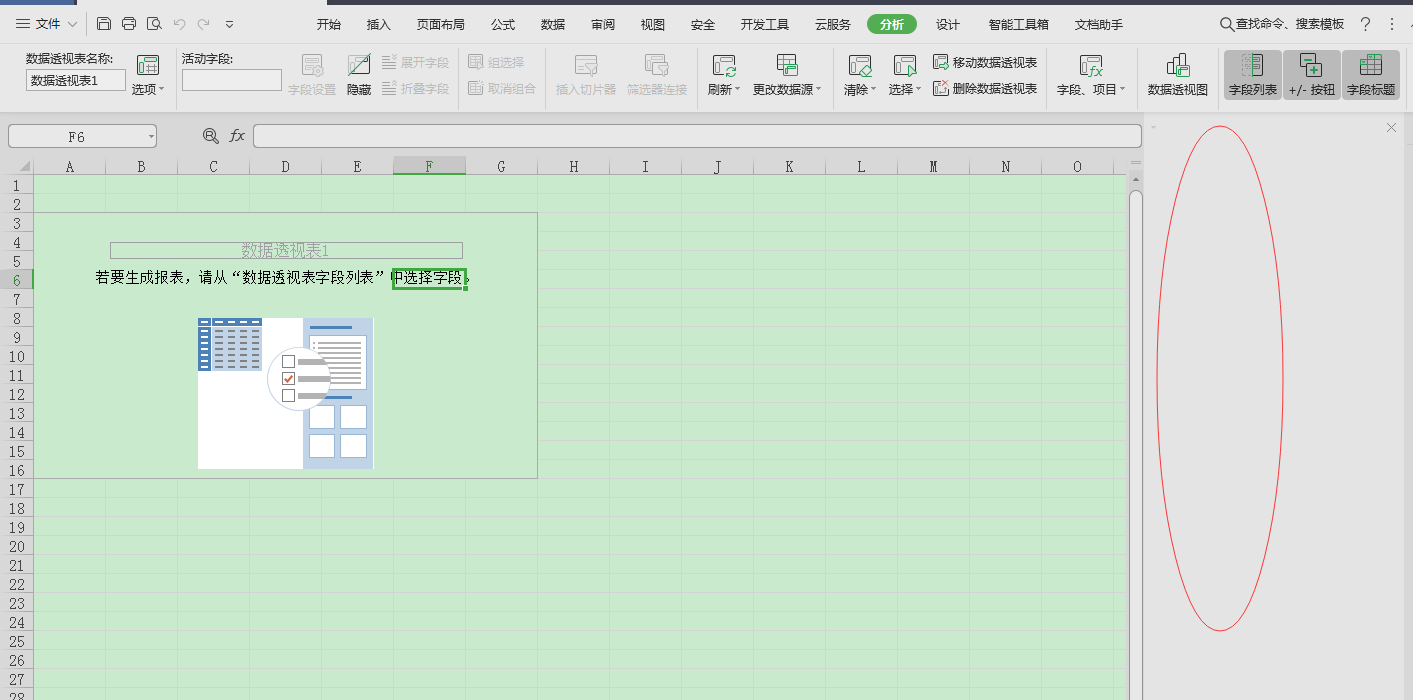Toggle the Field List (字段列表) pane

click(1252, 75)
